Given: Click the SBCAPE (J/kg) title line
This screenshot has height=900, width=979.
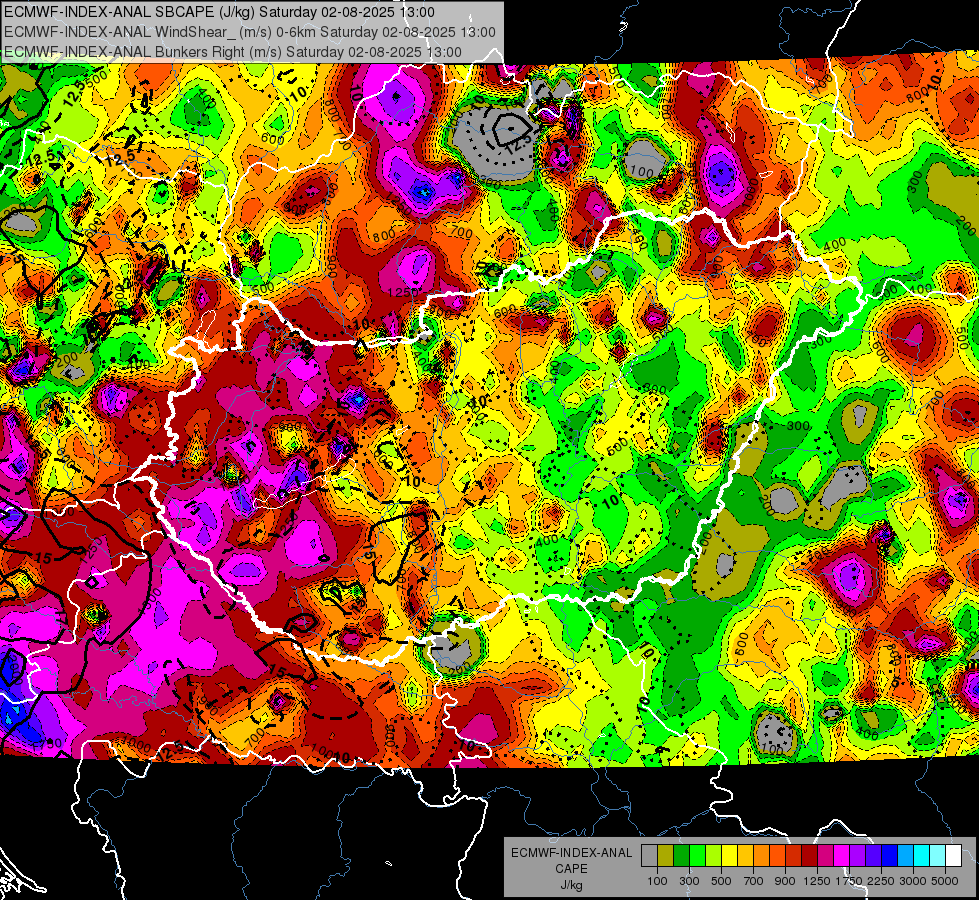Looking at the screenshot, I should point(219,12).
